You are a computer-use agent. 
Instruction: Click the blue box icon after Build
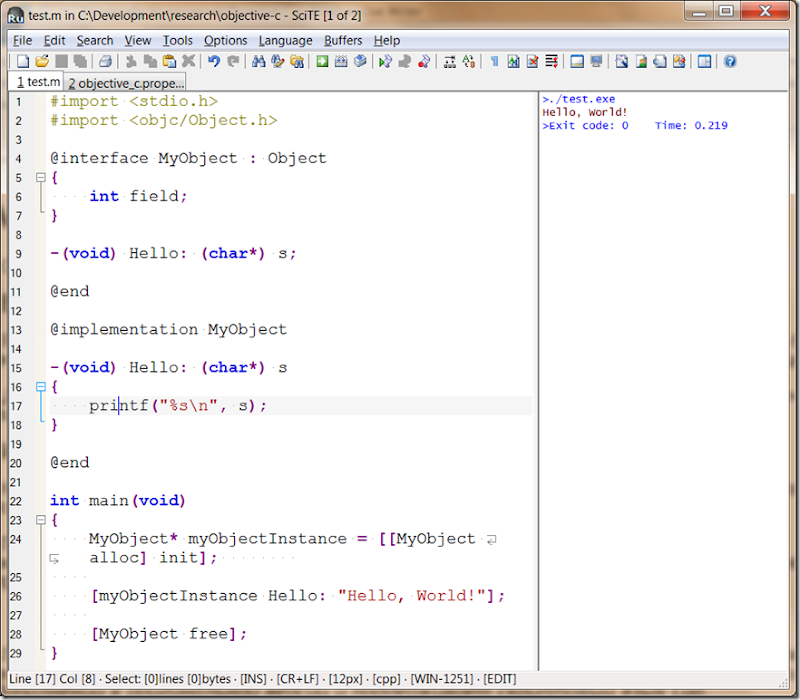(360, 62)
